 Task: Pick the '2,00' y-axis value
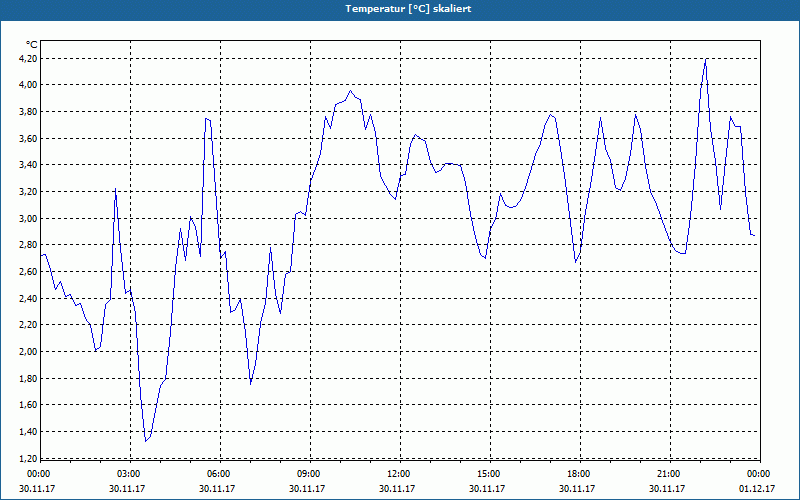[x=29, y=352]
